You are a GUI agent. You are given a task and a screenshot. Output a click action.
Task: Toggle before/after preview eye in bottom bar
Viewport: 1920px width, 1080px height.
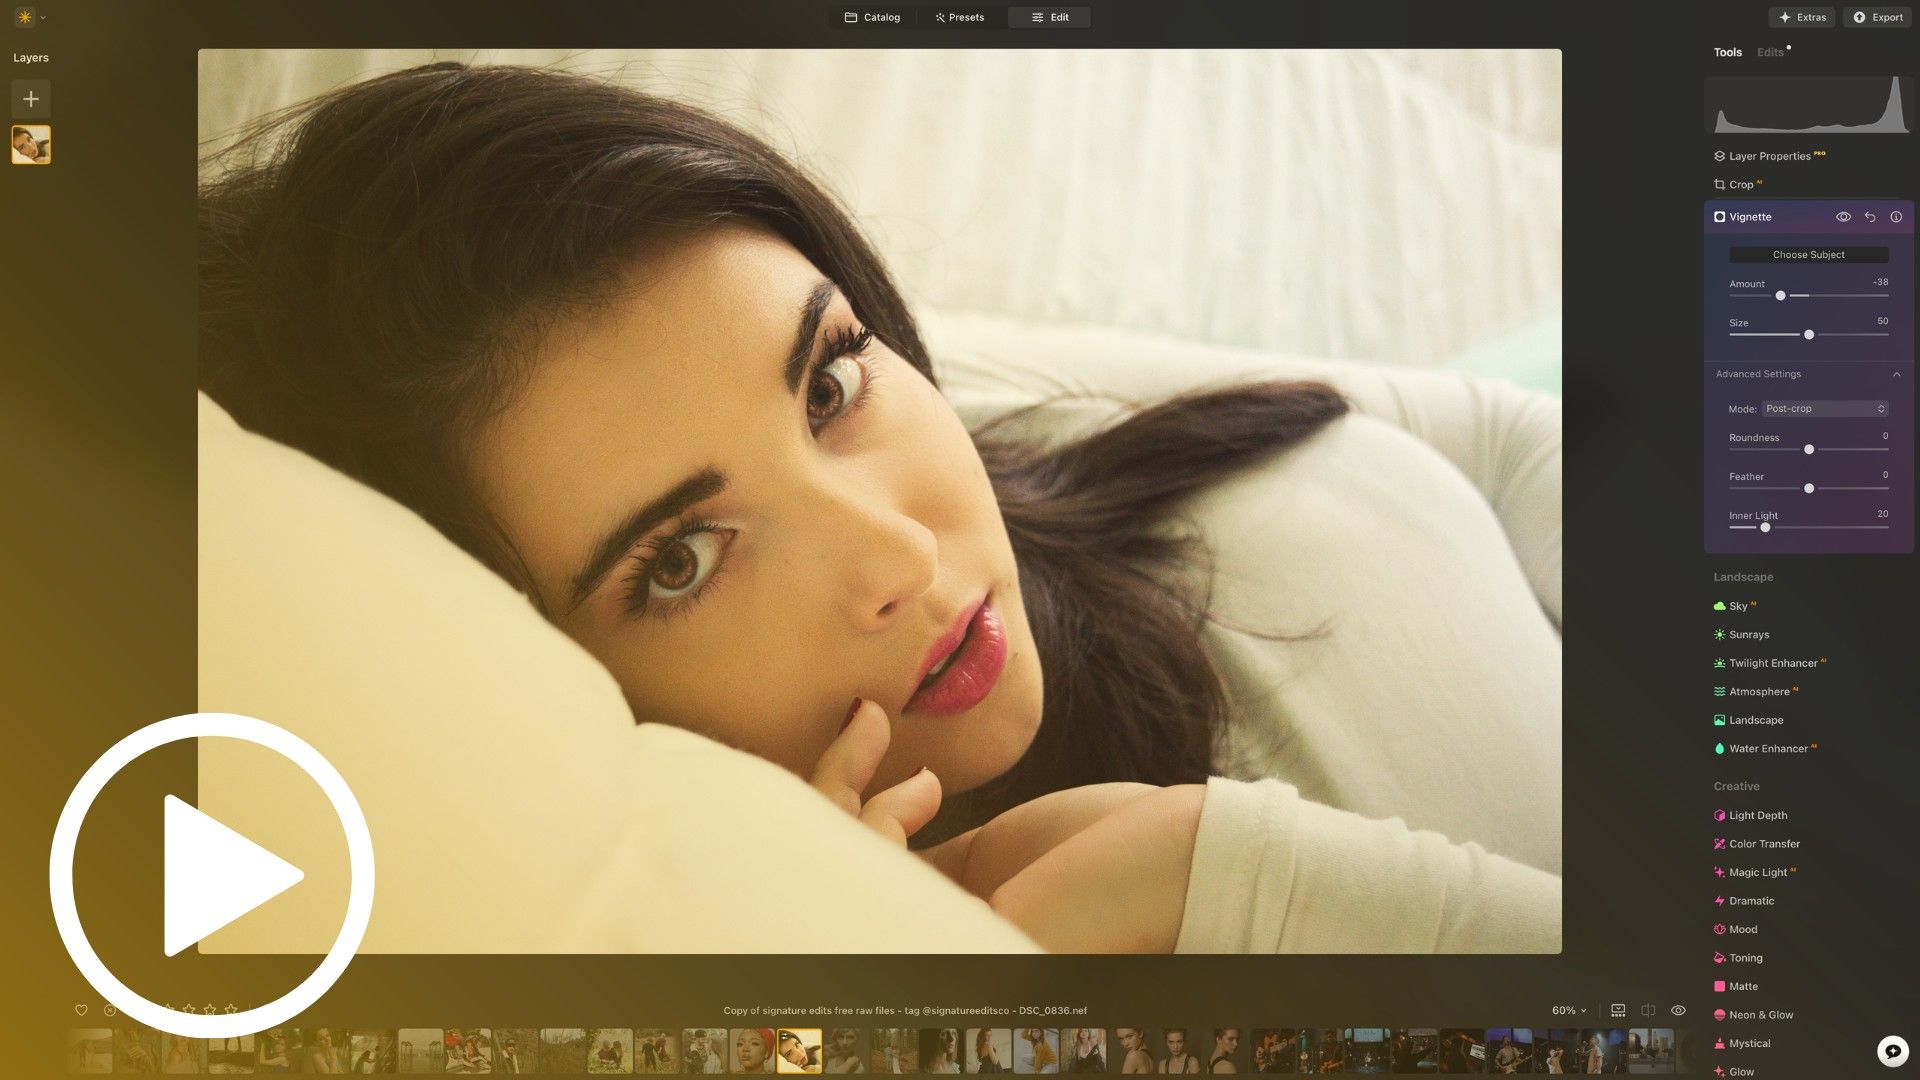(x=1678, y=1011)
